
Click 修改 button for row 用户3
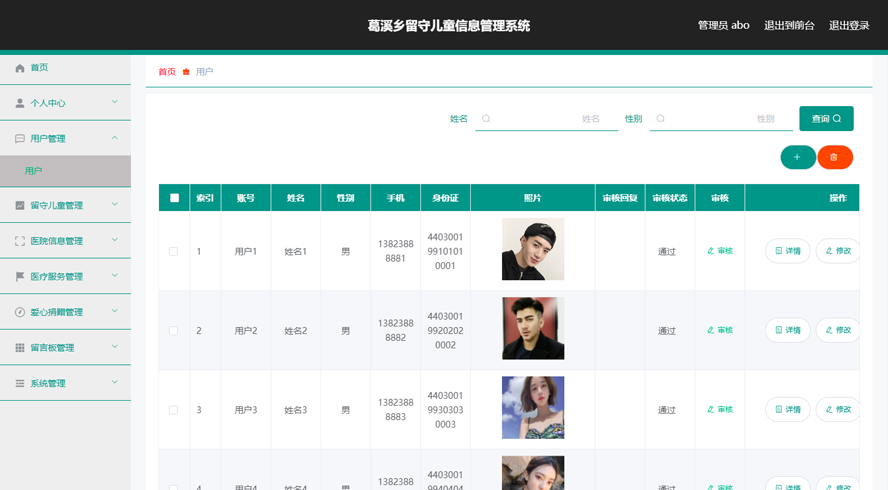[x=838, y=410]
